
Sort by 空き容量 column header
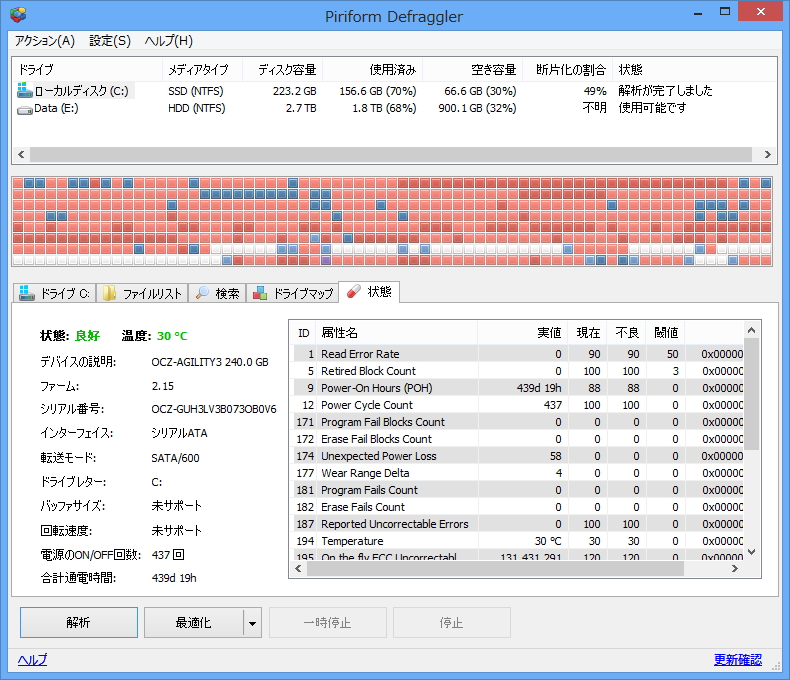coord(473,70)
